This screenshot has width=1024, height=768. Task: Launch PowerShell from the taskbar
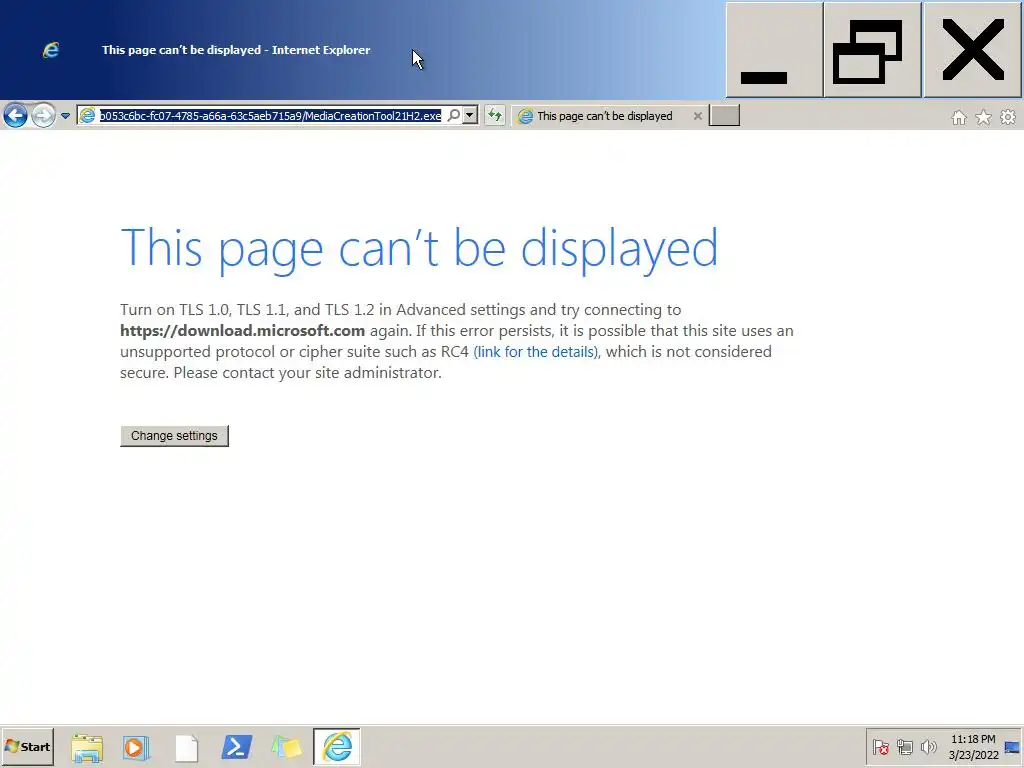click(x=236, y=747)
